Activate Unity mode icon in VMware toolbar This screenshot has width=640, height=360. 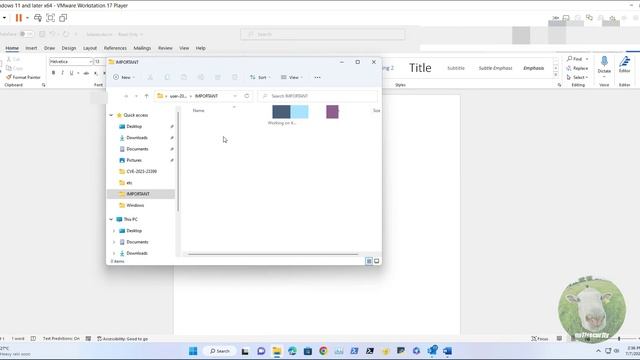click(63, 18)
